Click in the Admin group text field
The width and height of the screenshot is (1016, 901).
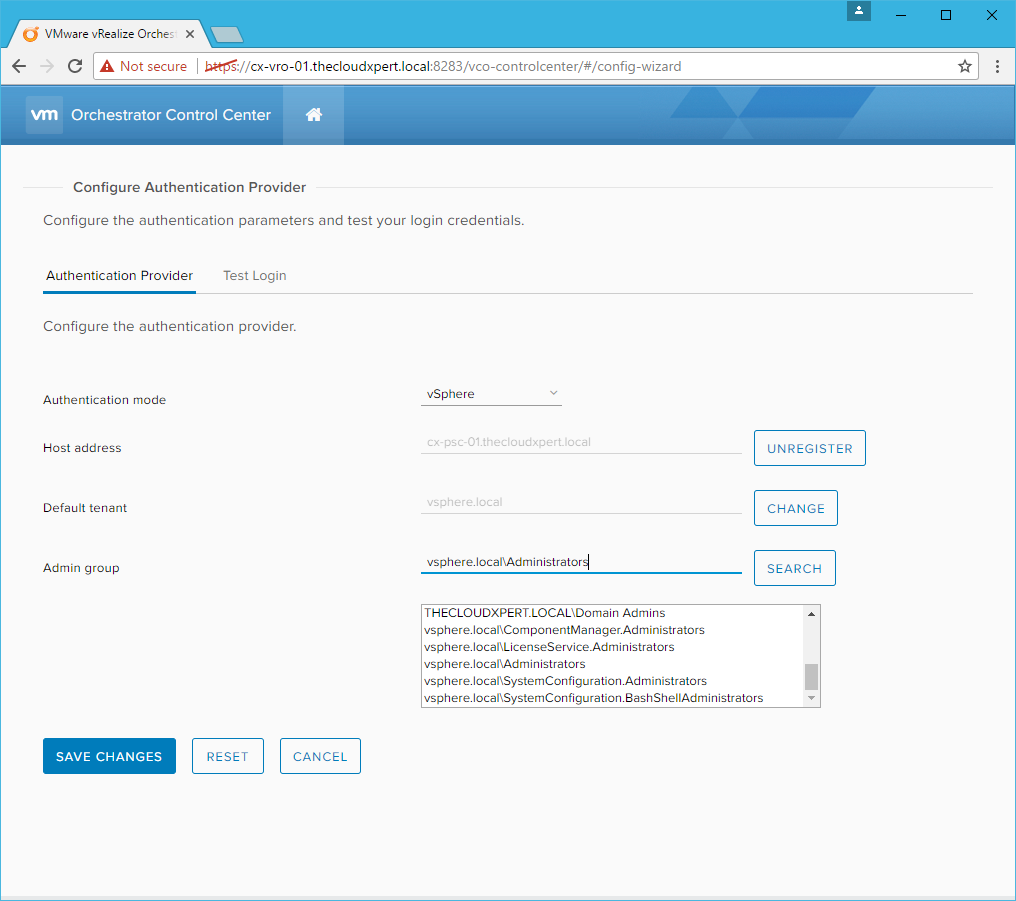coord(580,562)
